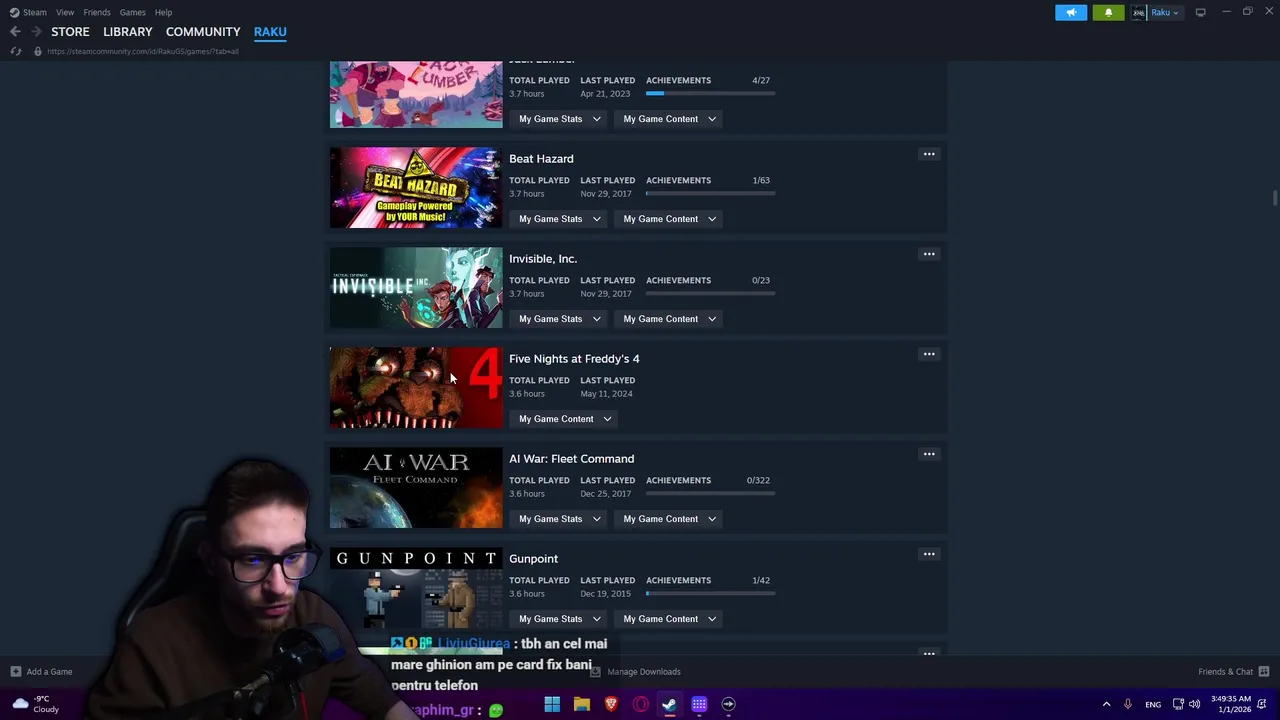This screenshot has height=720, width=1280.
Task: Expand My Game Content for AI War: Fleet Command
Action: pos(669,519)
